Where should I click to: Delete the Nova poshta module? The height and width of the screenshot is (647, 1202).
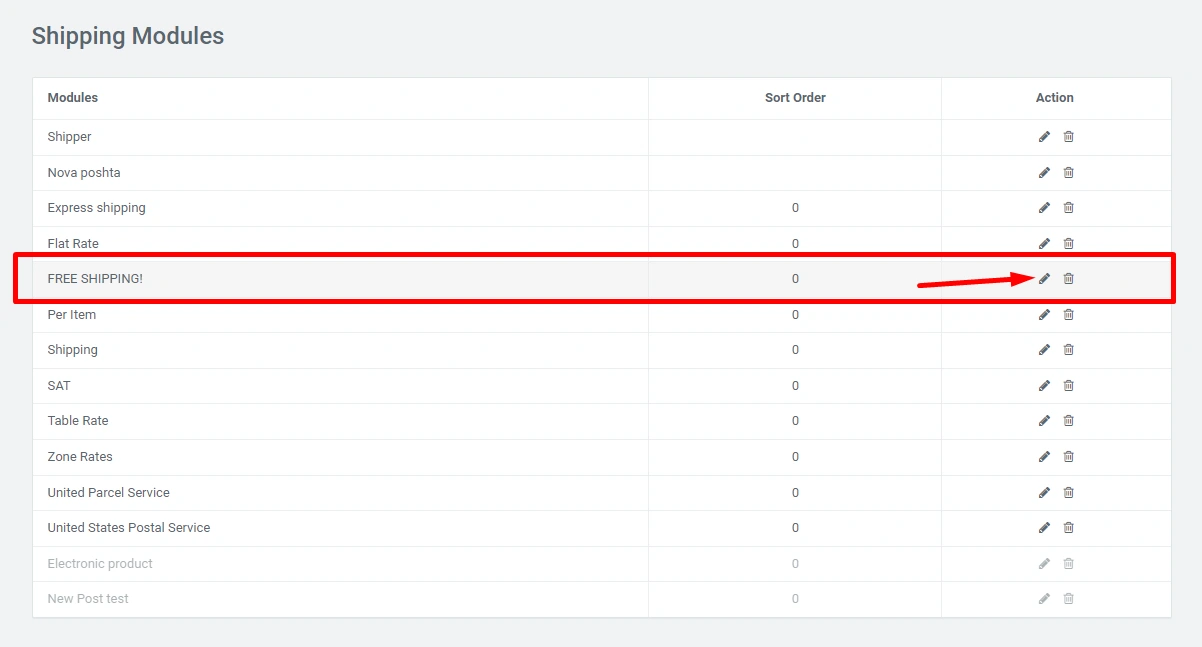pyautogui.click(x=1068, y=172)
